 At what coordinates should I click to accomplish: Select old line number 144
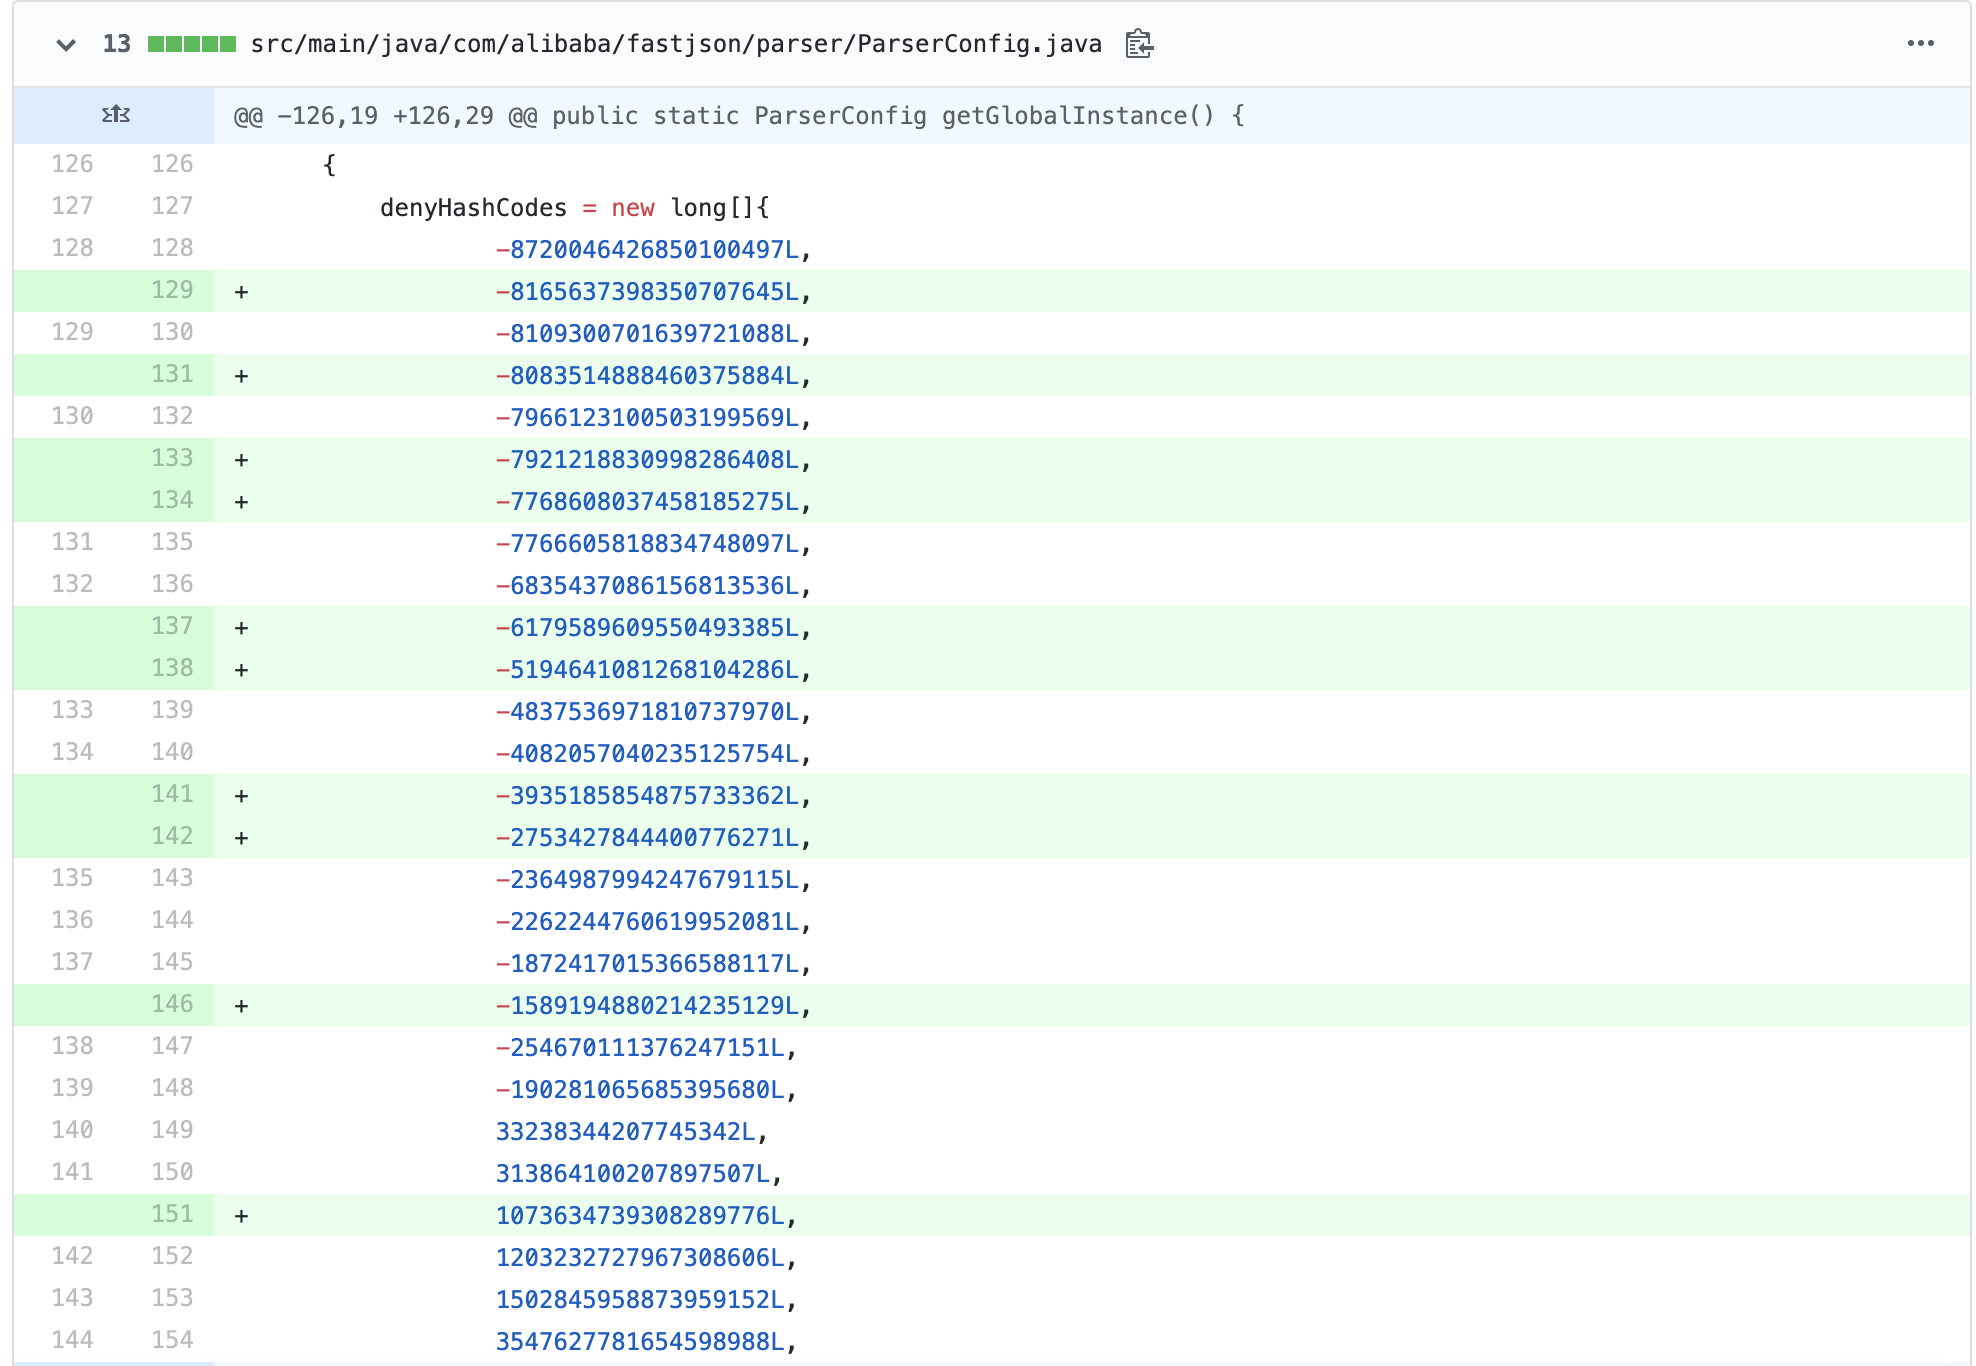coord(72,1340)
